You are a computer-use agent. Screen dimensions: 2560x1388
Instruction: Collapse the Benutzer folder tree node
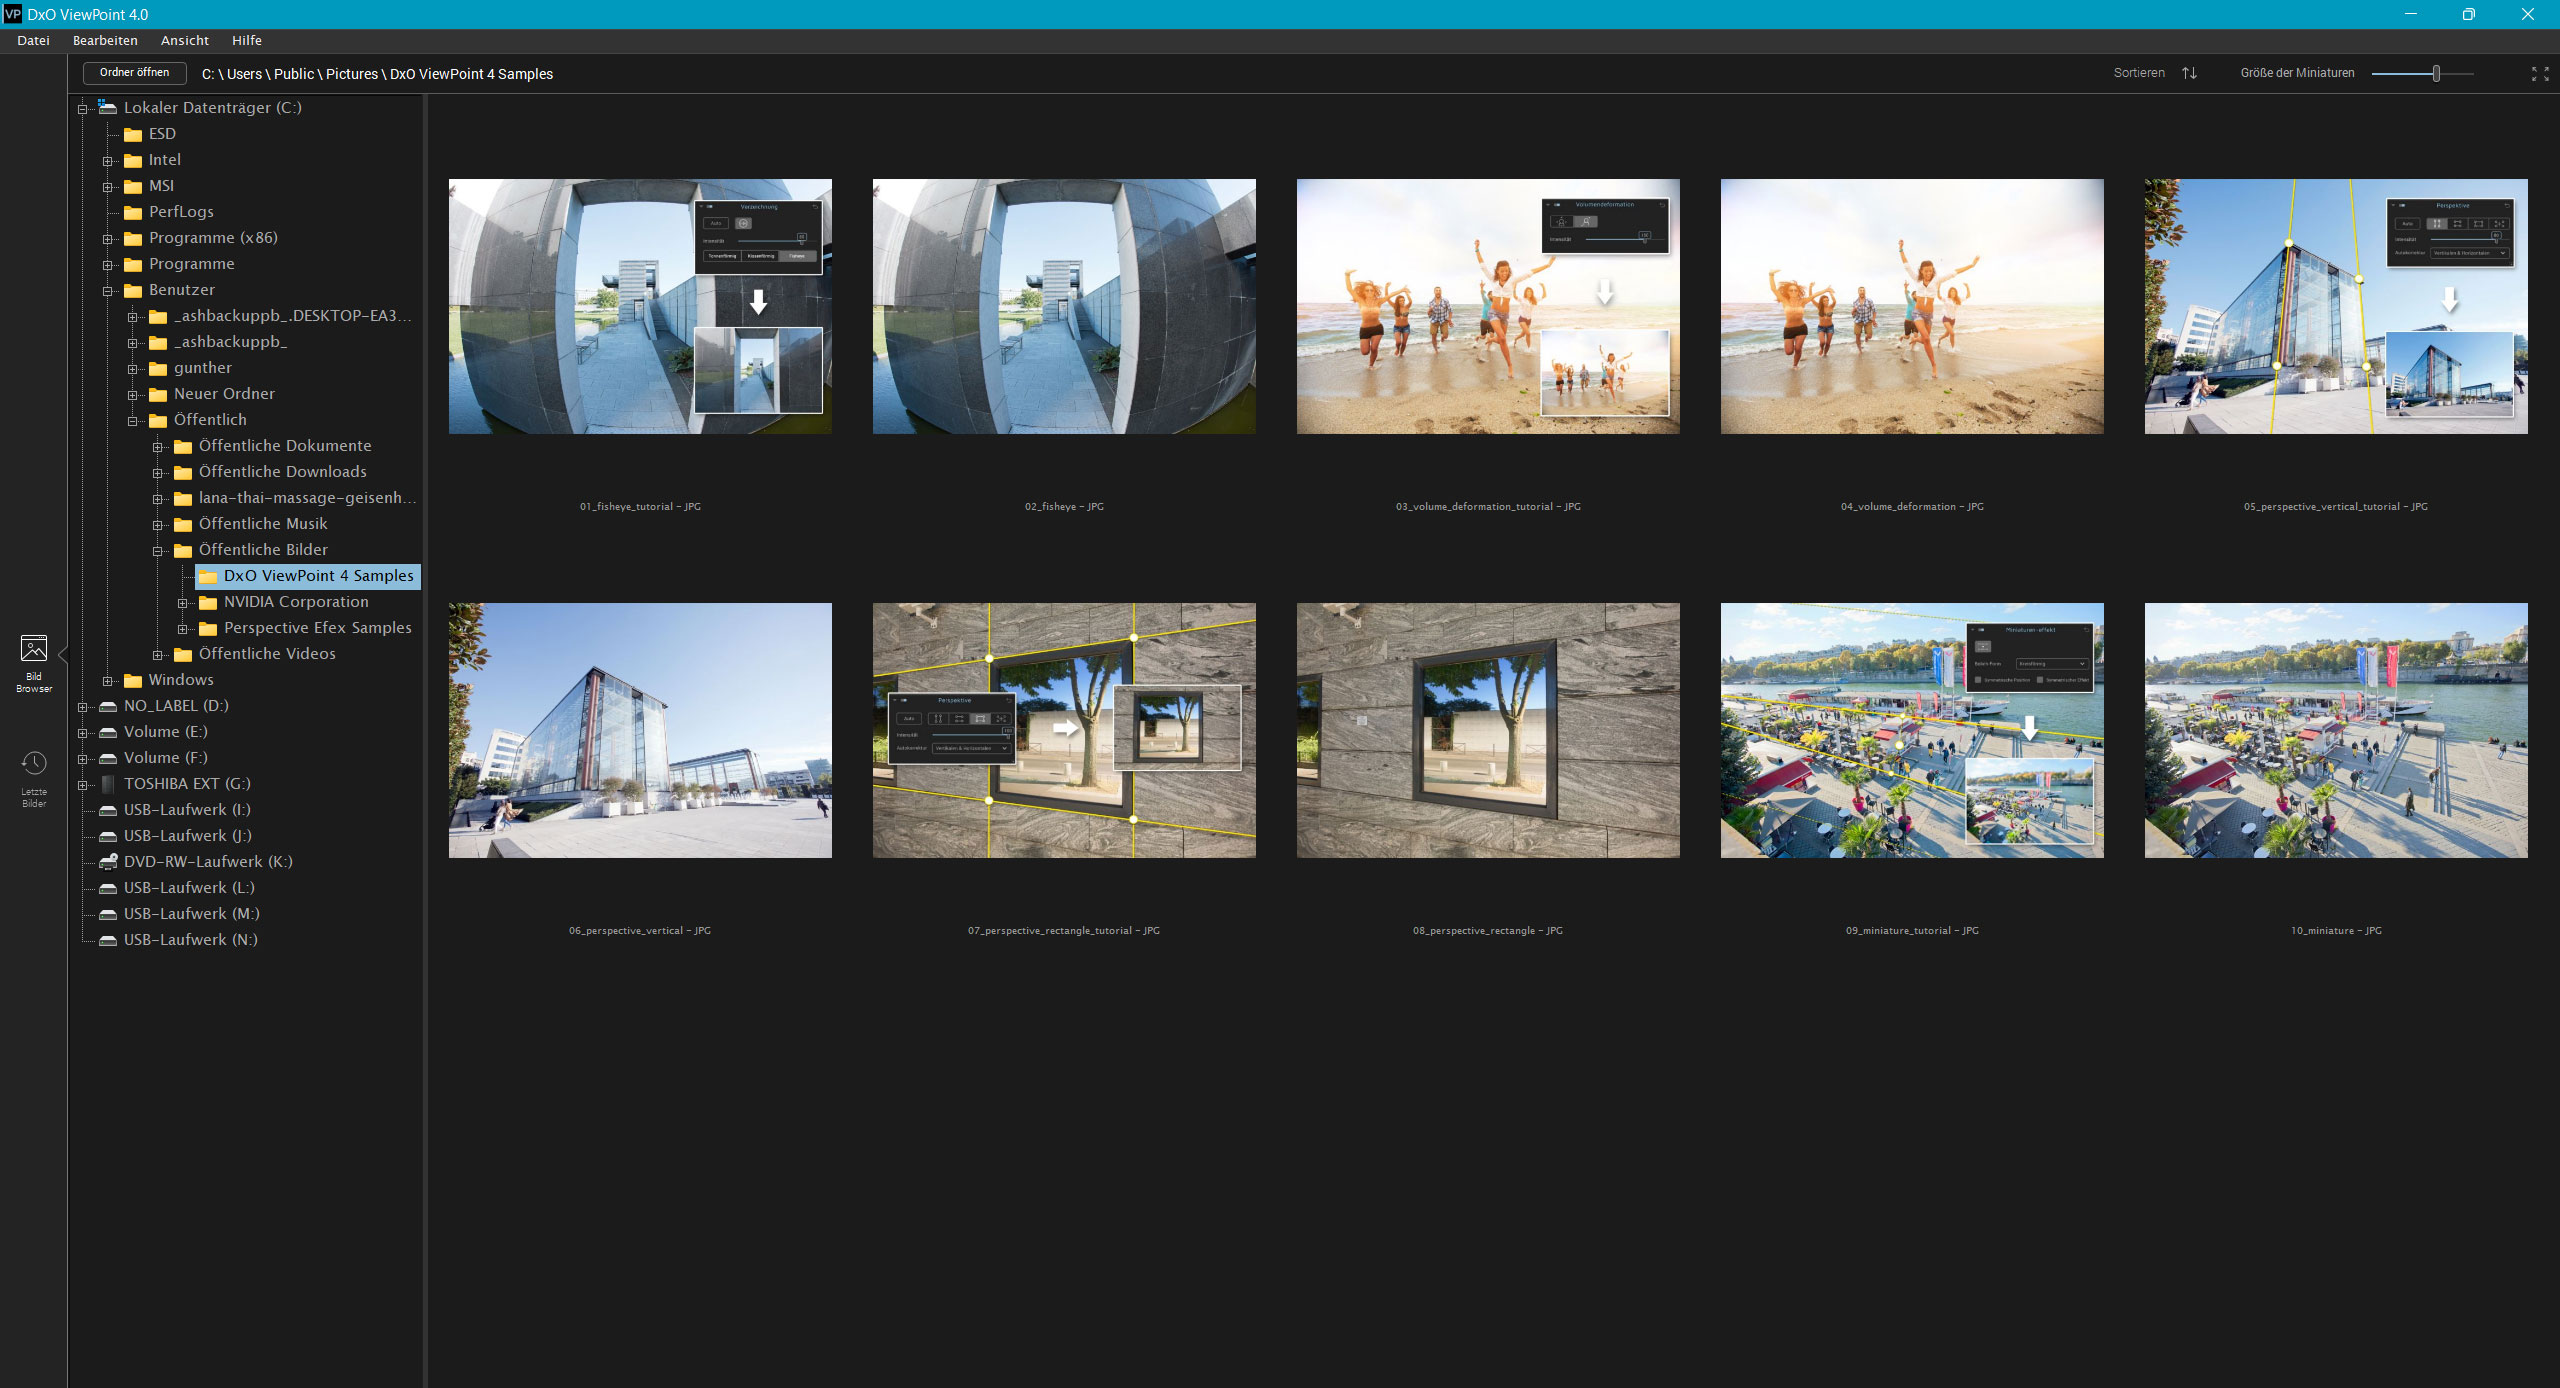pyautogui.click(x=108, y=291)
